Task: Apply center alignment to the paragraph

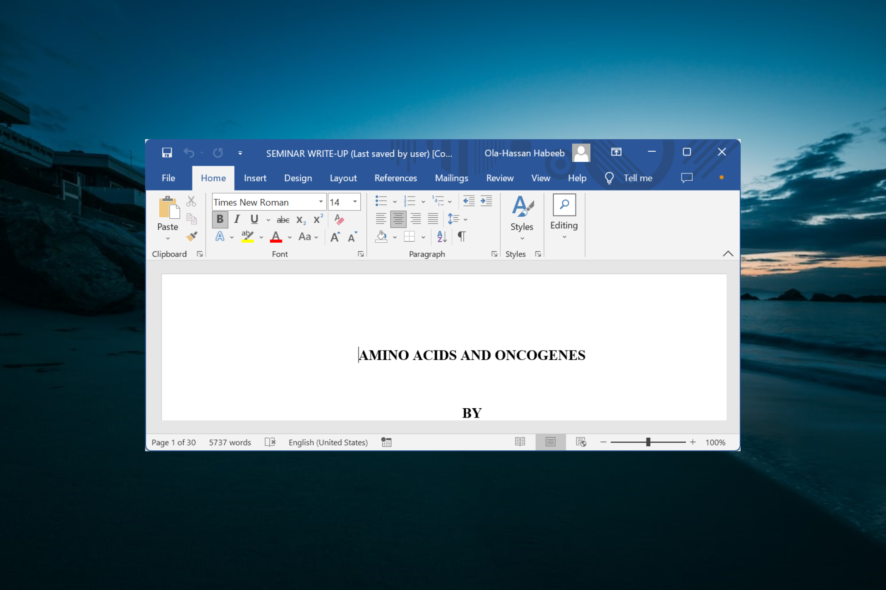Action: click(x=398, y=218)
